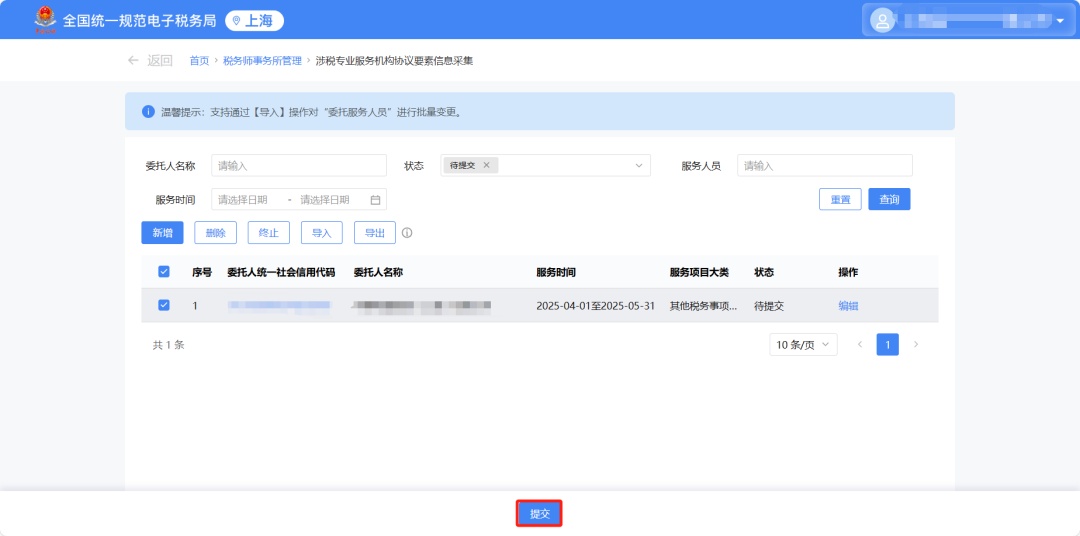This screenshot has width=1080, height=536.
Task: Click the 委托人名称 input field
Action: 298,165
